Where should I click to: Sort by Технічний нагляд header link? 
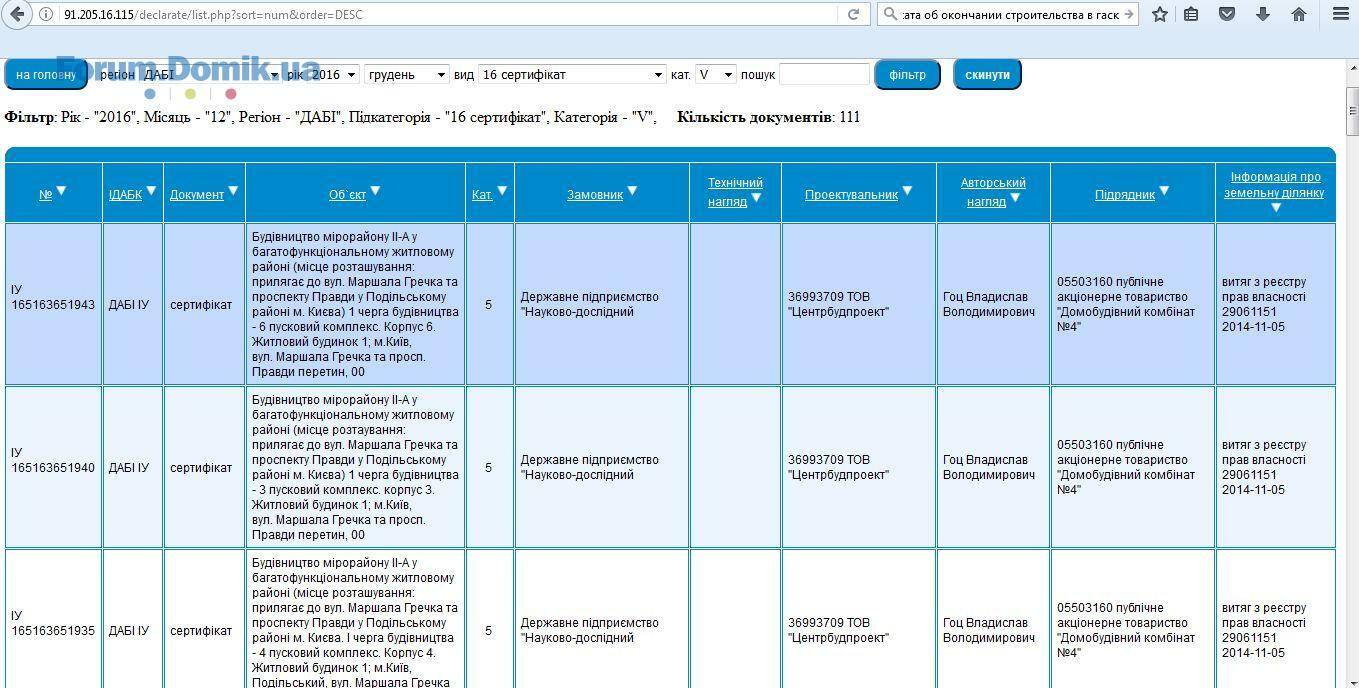[x=735, y=192]
